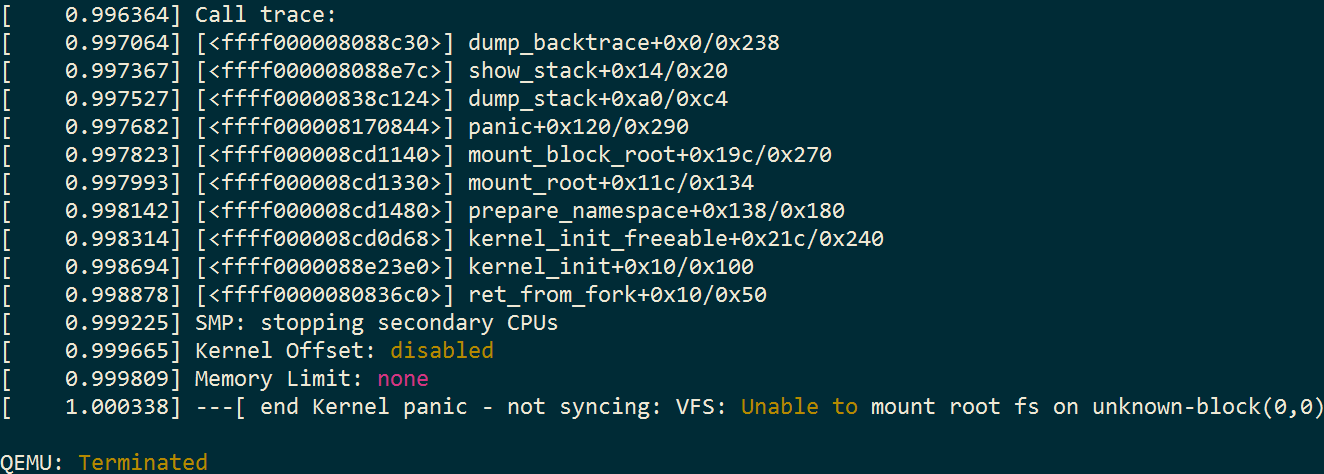The height and width of the screenshot is (474, 1324).
Task: Click the panic+0x120/0x290 trace entry
Action: tap(578, 127)
